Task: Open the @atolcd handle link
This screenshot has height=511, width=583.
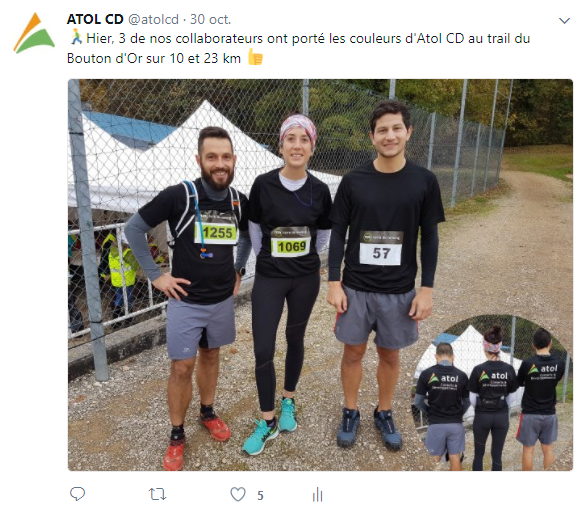Action: (x=154, y=19)
